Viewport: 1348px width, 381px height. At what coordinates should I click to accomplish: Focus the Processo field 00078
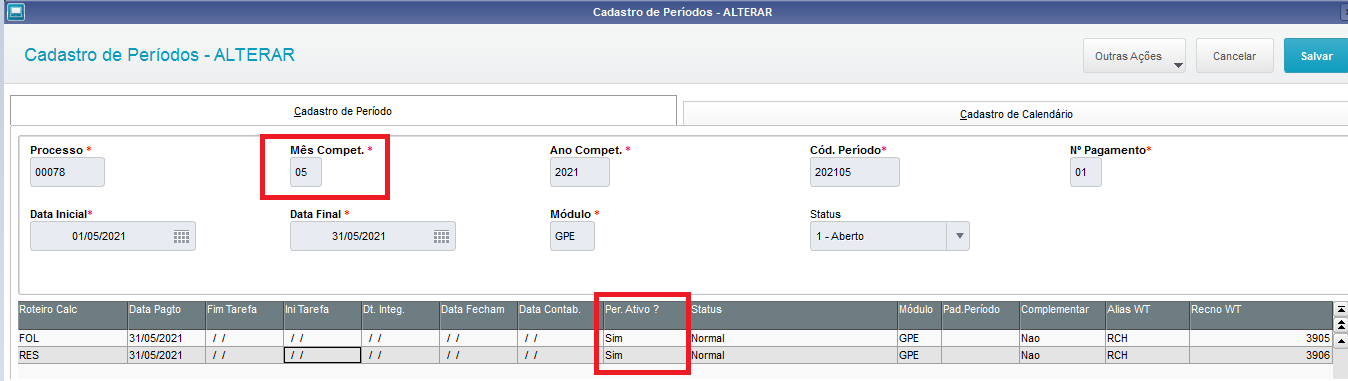(x=67, y=172)
